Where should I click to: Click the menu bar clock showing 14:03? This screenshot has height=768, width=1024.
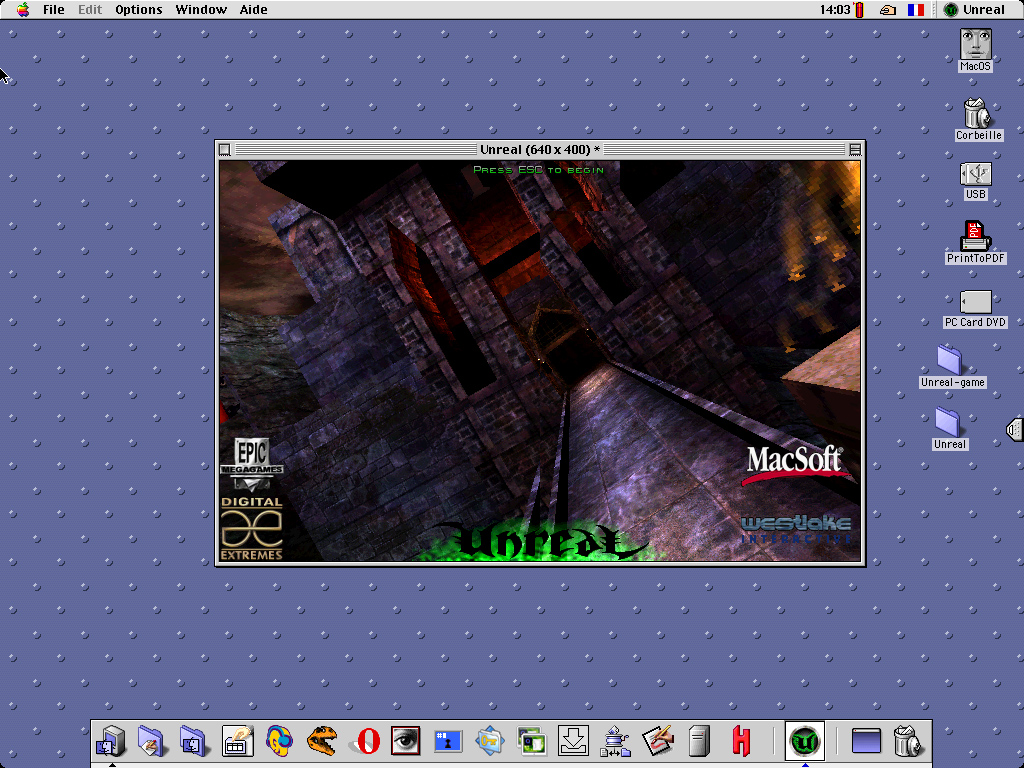[x=835, y=10]
